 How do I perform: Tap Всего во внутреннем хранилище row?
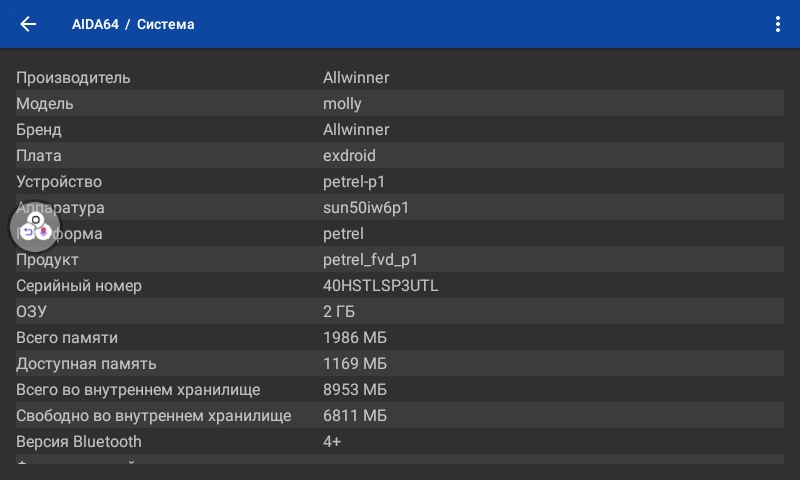(x=400, y=389)
